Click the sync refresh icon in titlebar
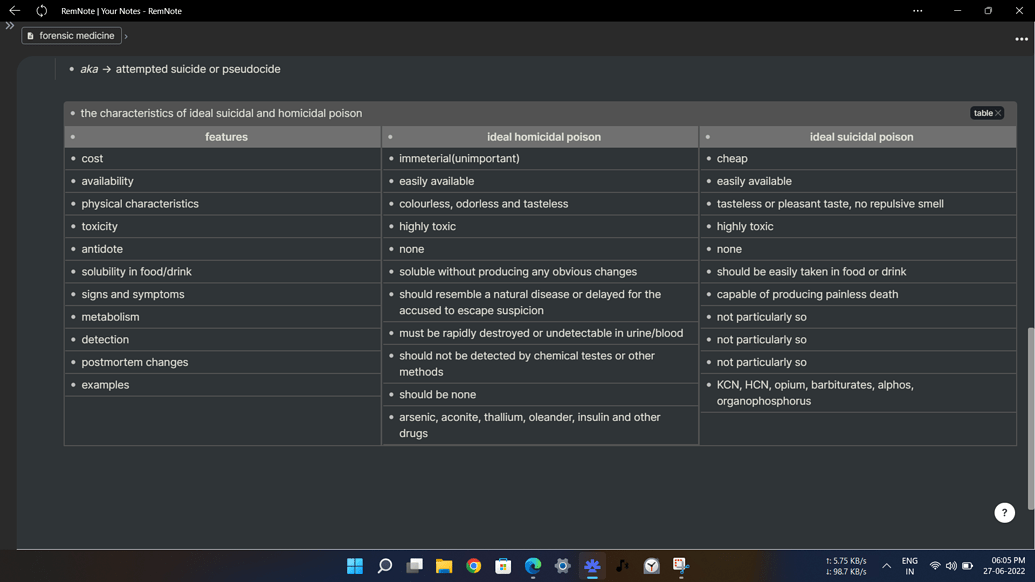The width and height of the screenshot is (1035, 582). (x=40, y=11)
